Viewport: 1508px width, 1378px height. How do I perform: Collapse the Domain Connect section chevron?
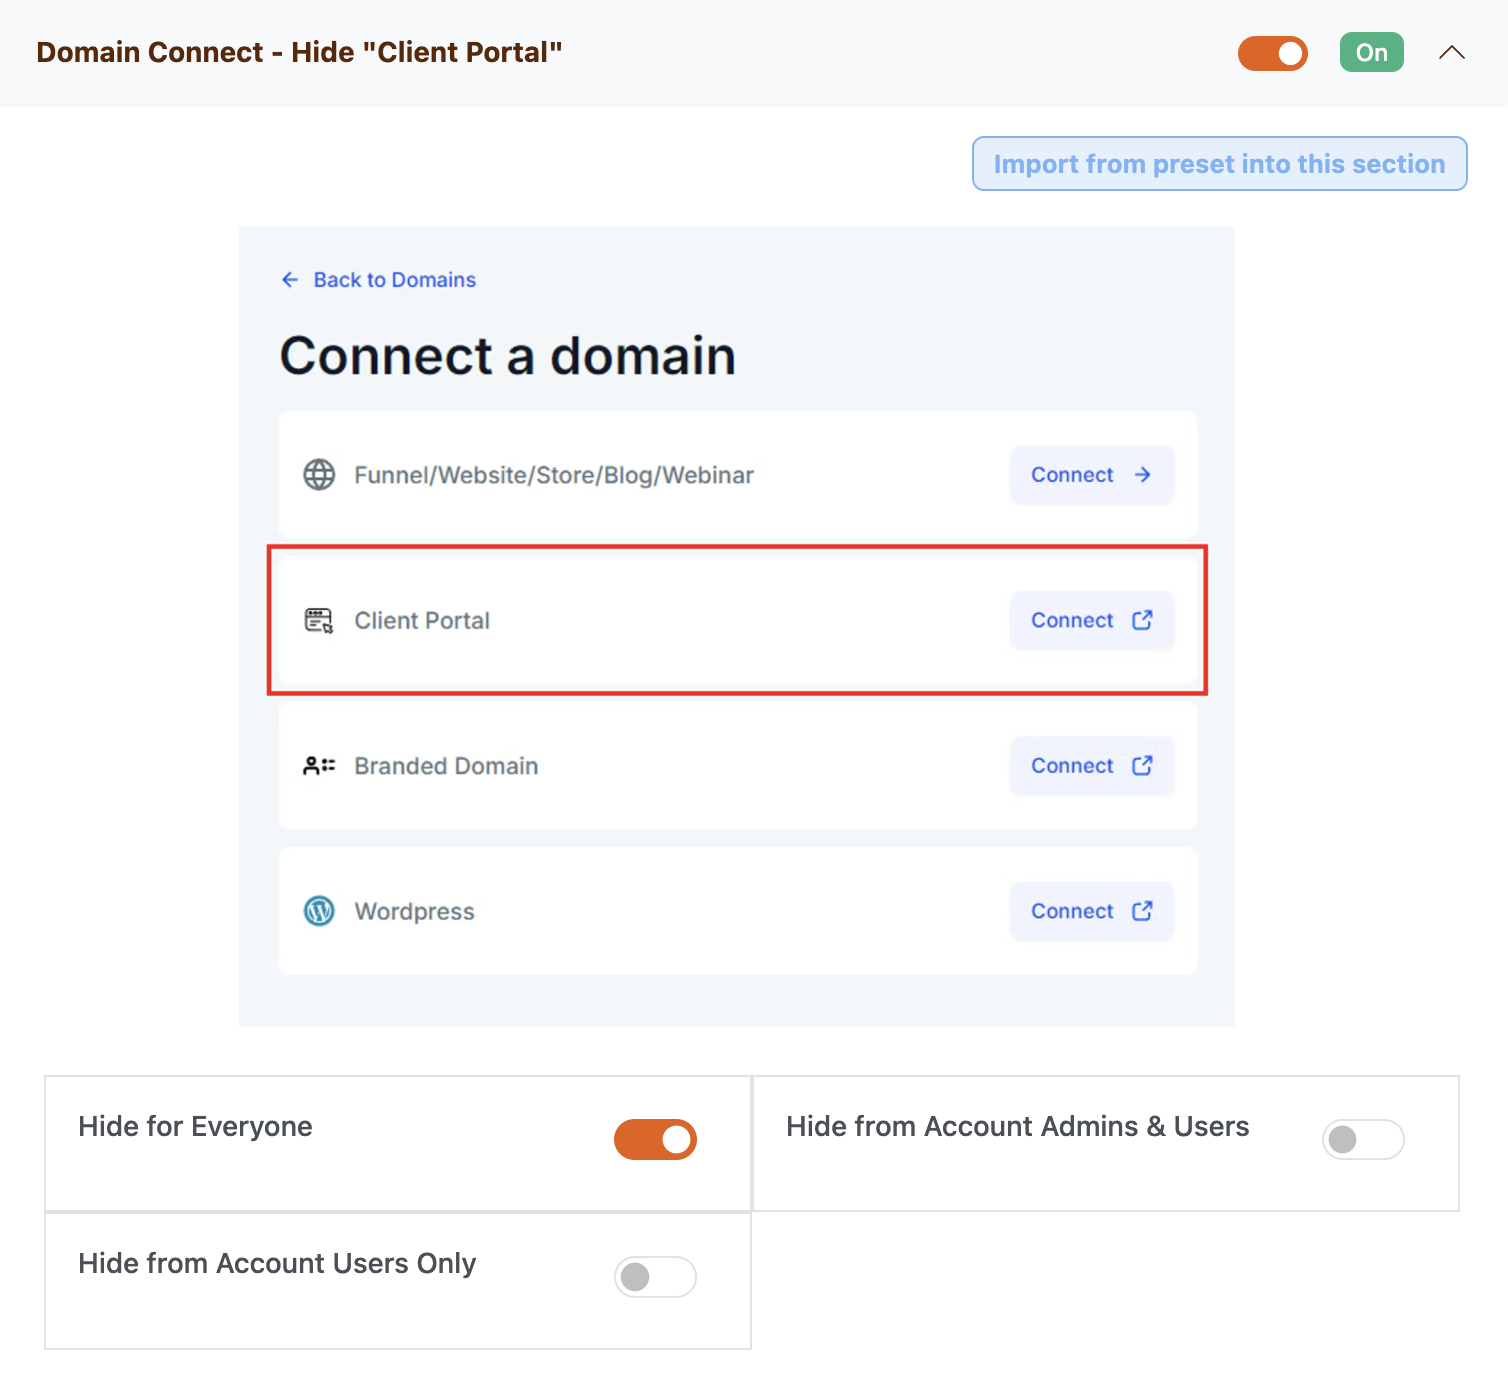coord(1451,53)
